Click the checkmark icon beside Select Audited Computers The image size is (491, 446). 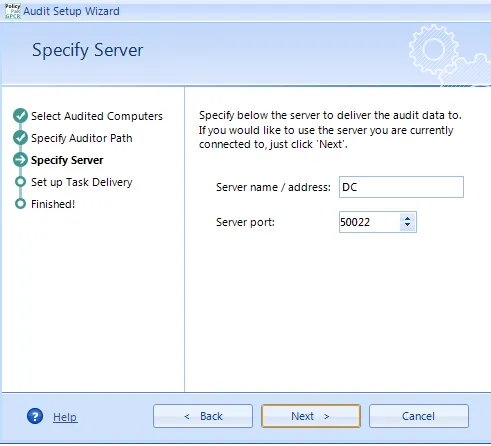[x=20, y=116]
